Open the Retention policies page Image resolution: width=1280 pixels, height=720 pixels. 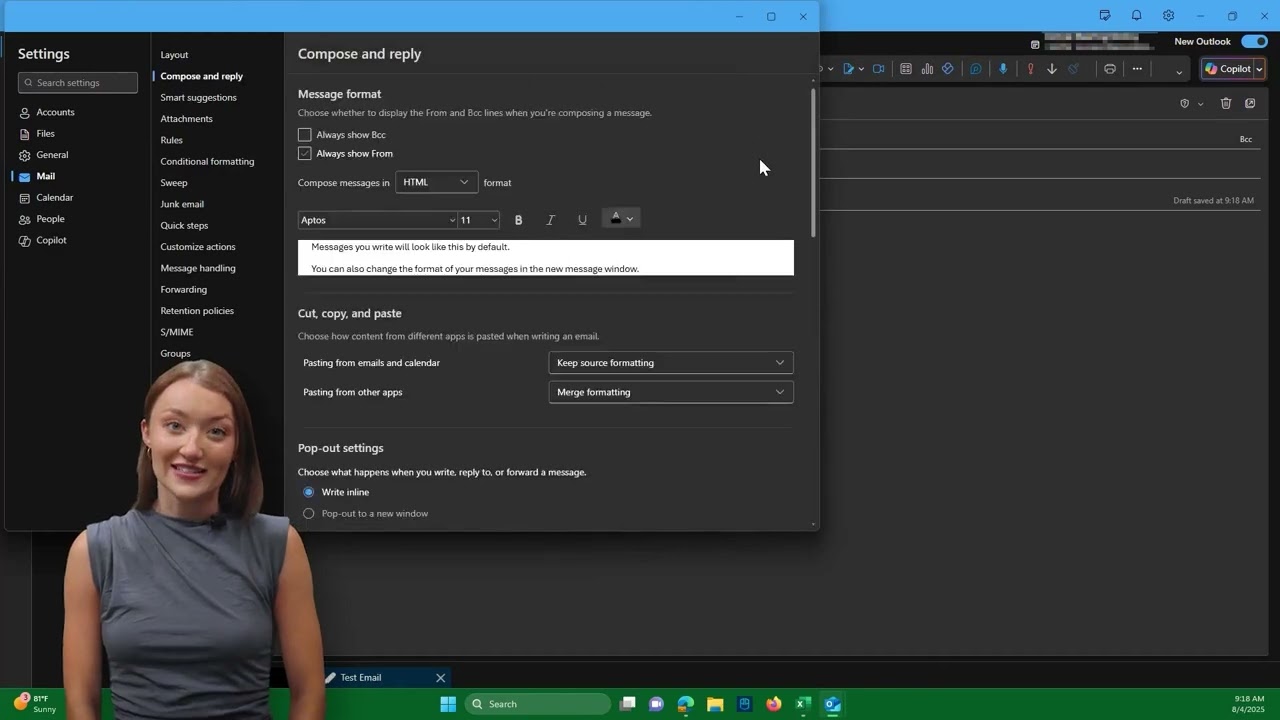click(197, 311)
